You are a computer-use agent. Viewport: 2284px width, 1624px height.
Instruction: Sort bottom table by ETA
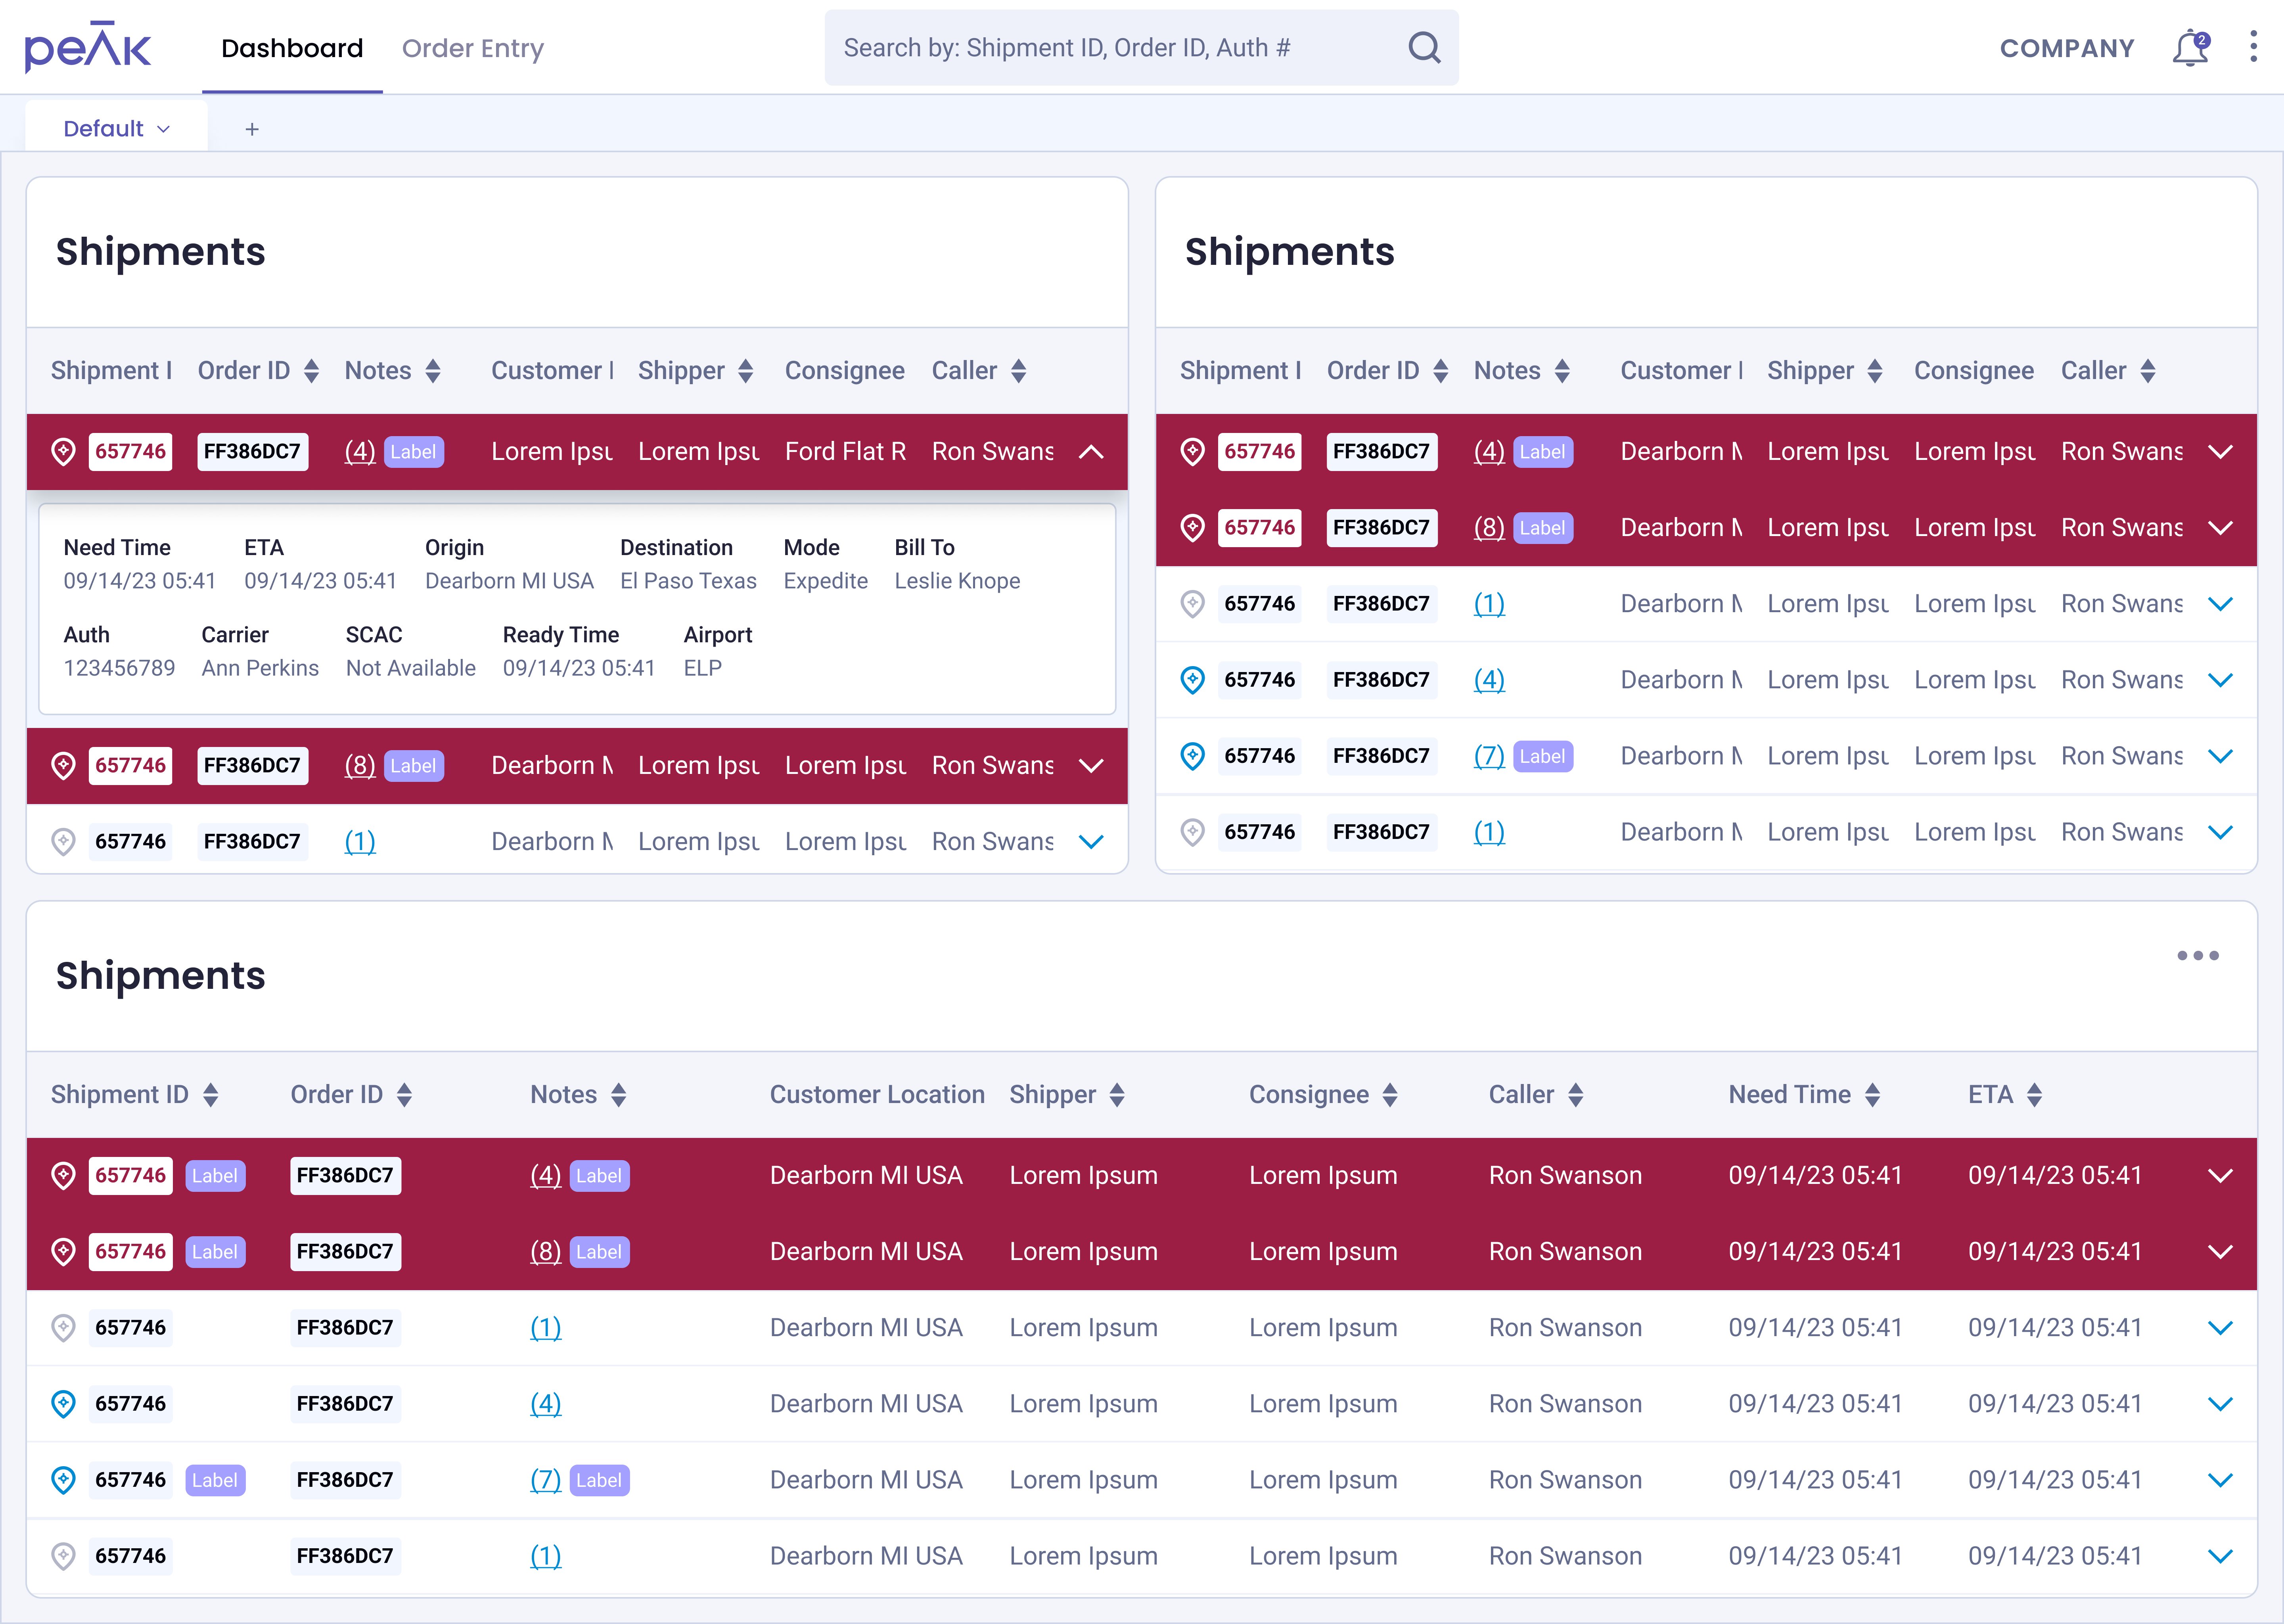tap(2034, 1095)
